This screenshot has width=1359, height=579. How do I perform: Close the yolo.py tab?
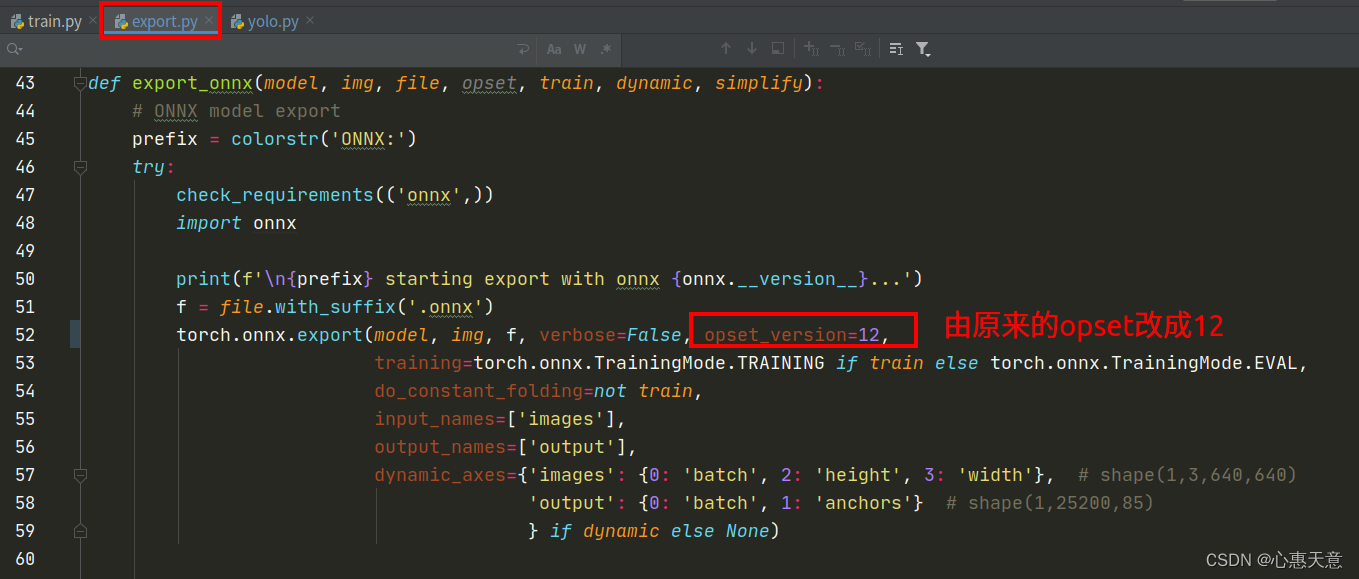coord(310,21)
